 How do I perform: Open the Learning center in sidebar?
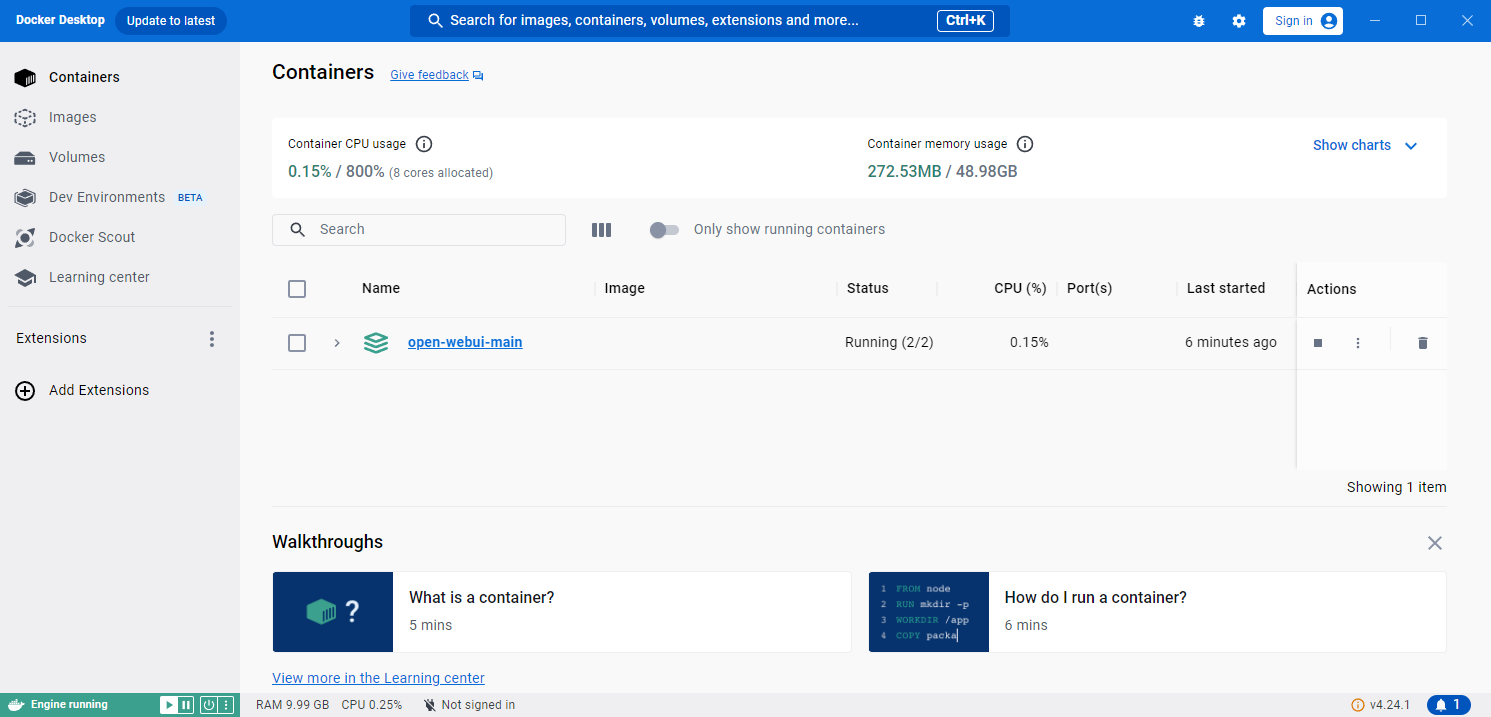(x=120, y=277)
